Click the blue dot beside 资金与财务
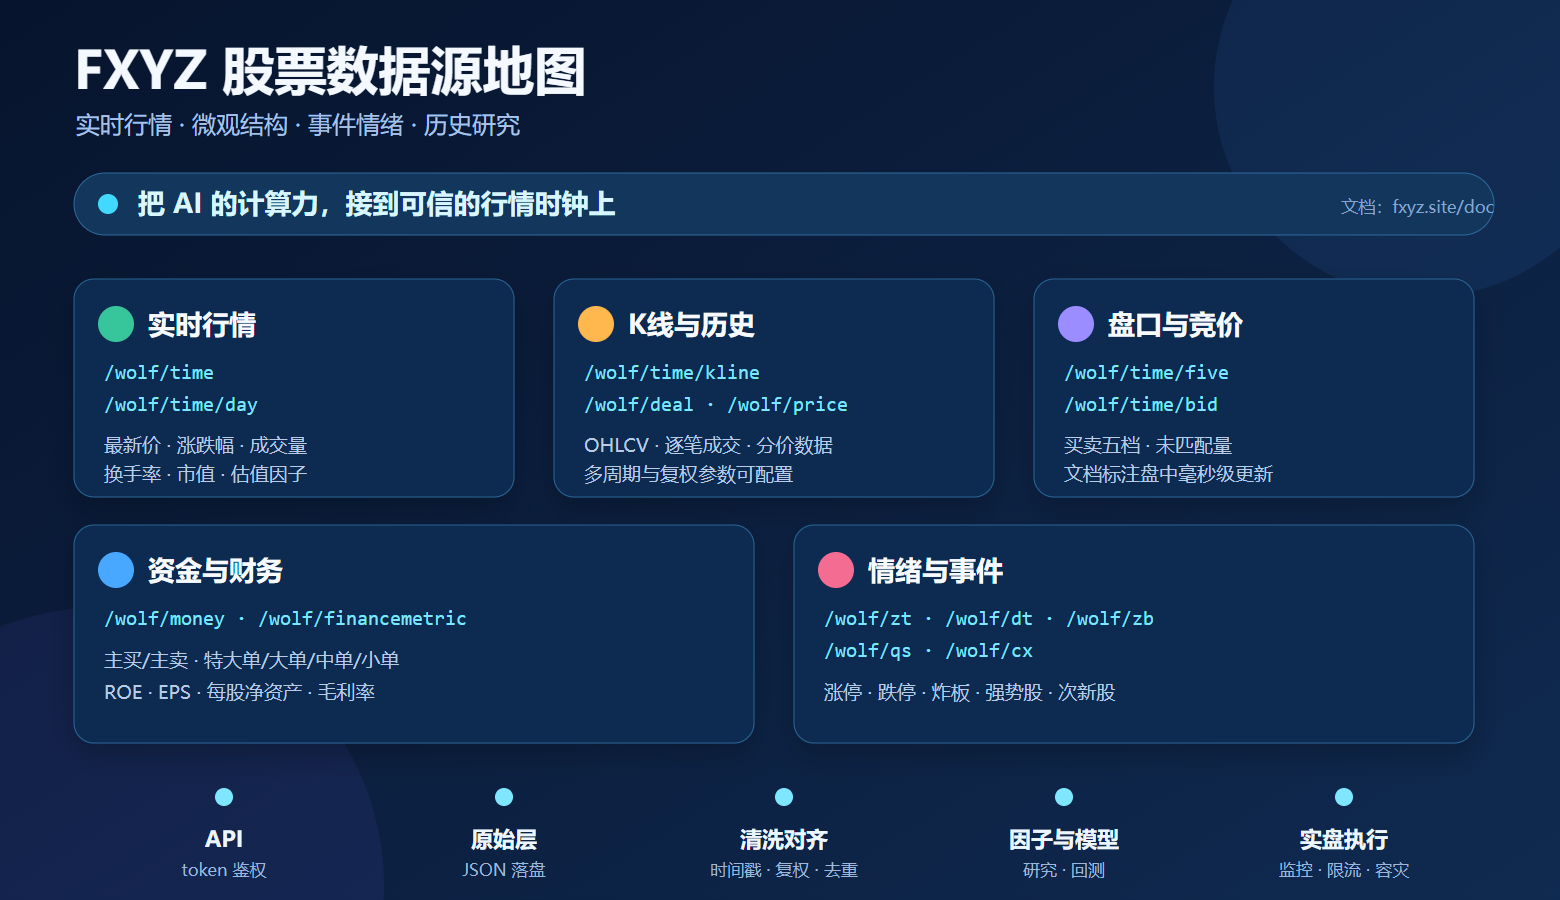 116,570
